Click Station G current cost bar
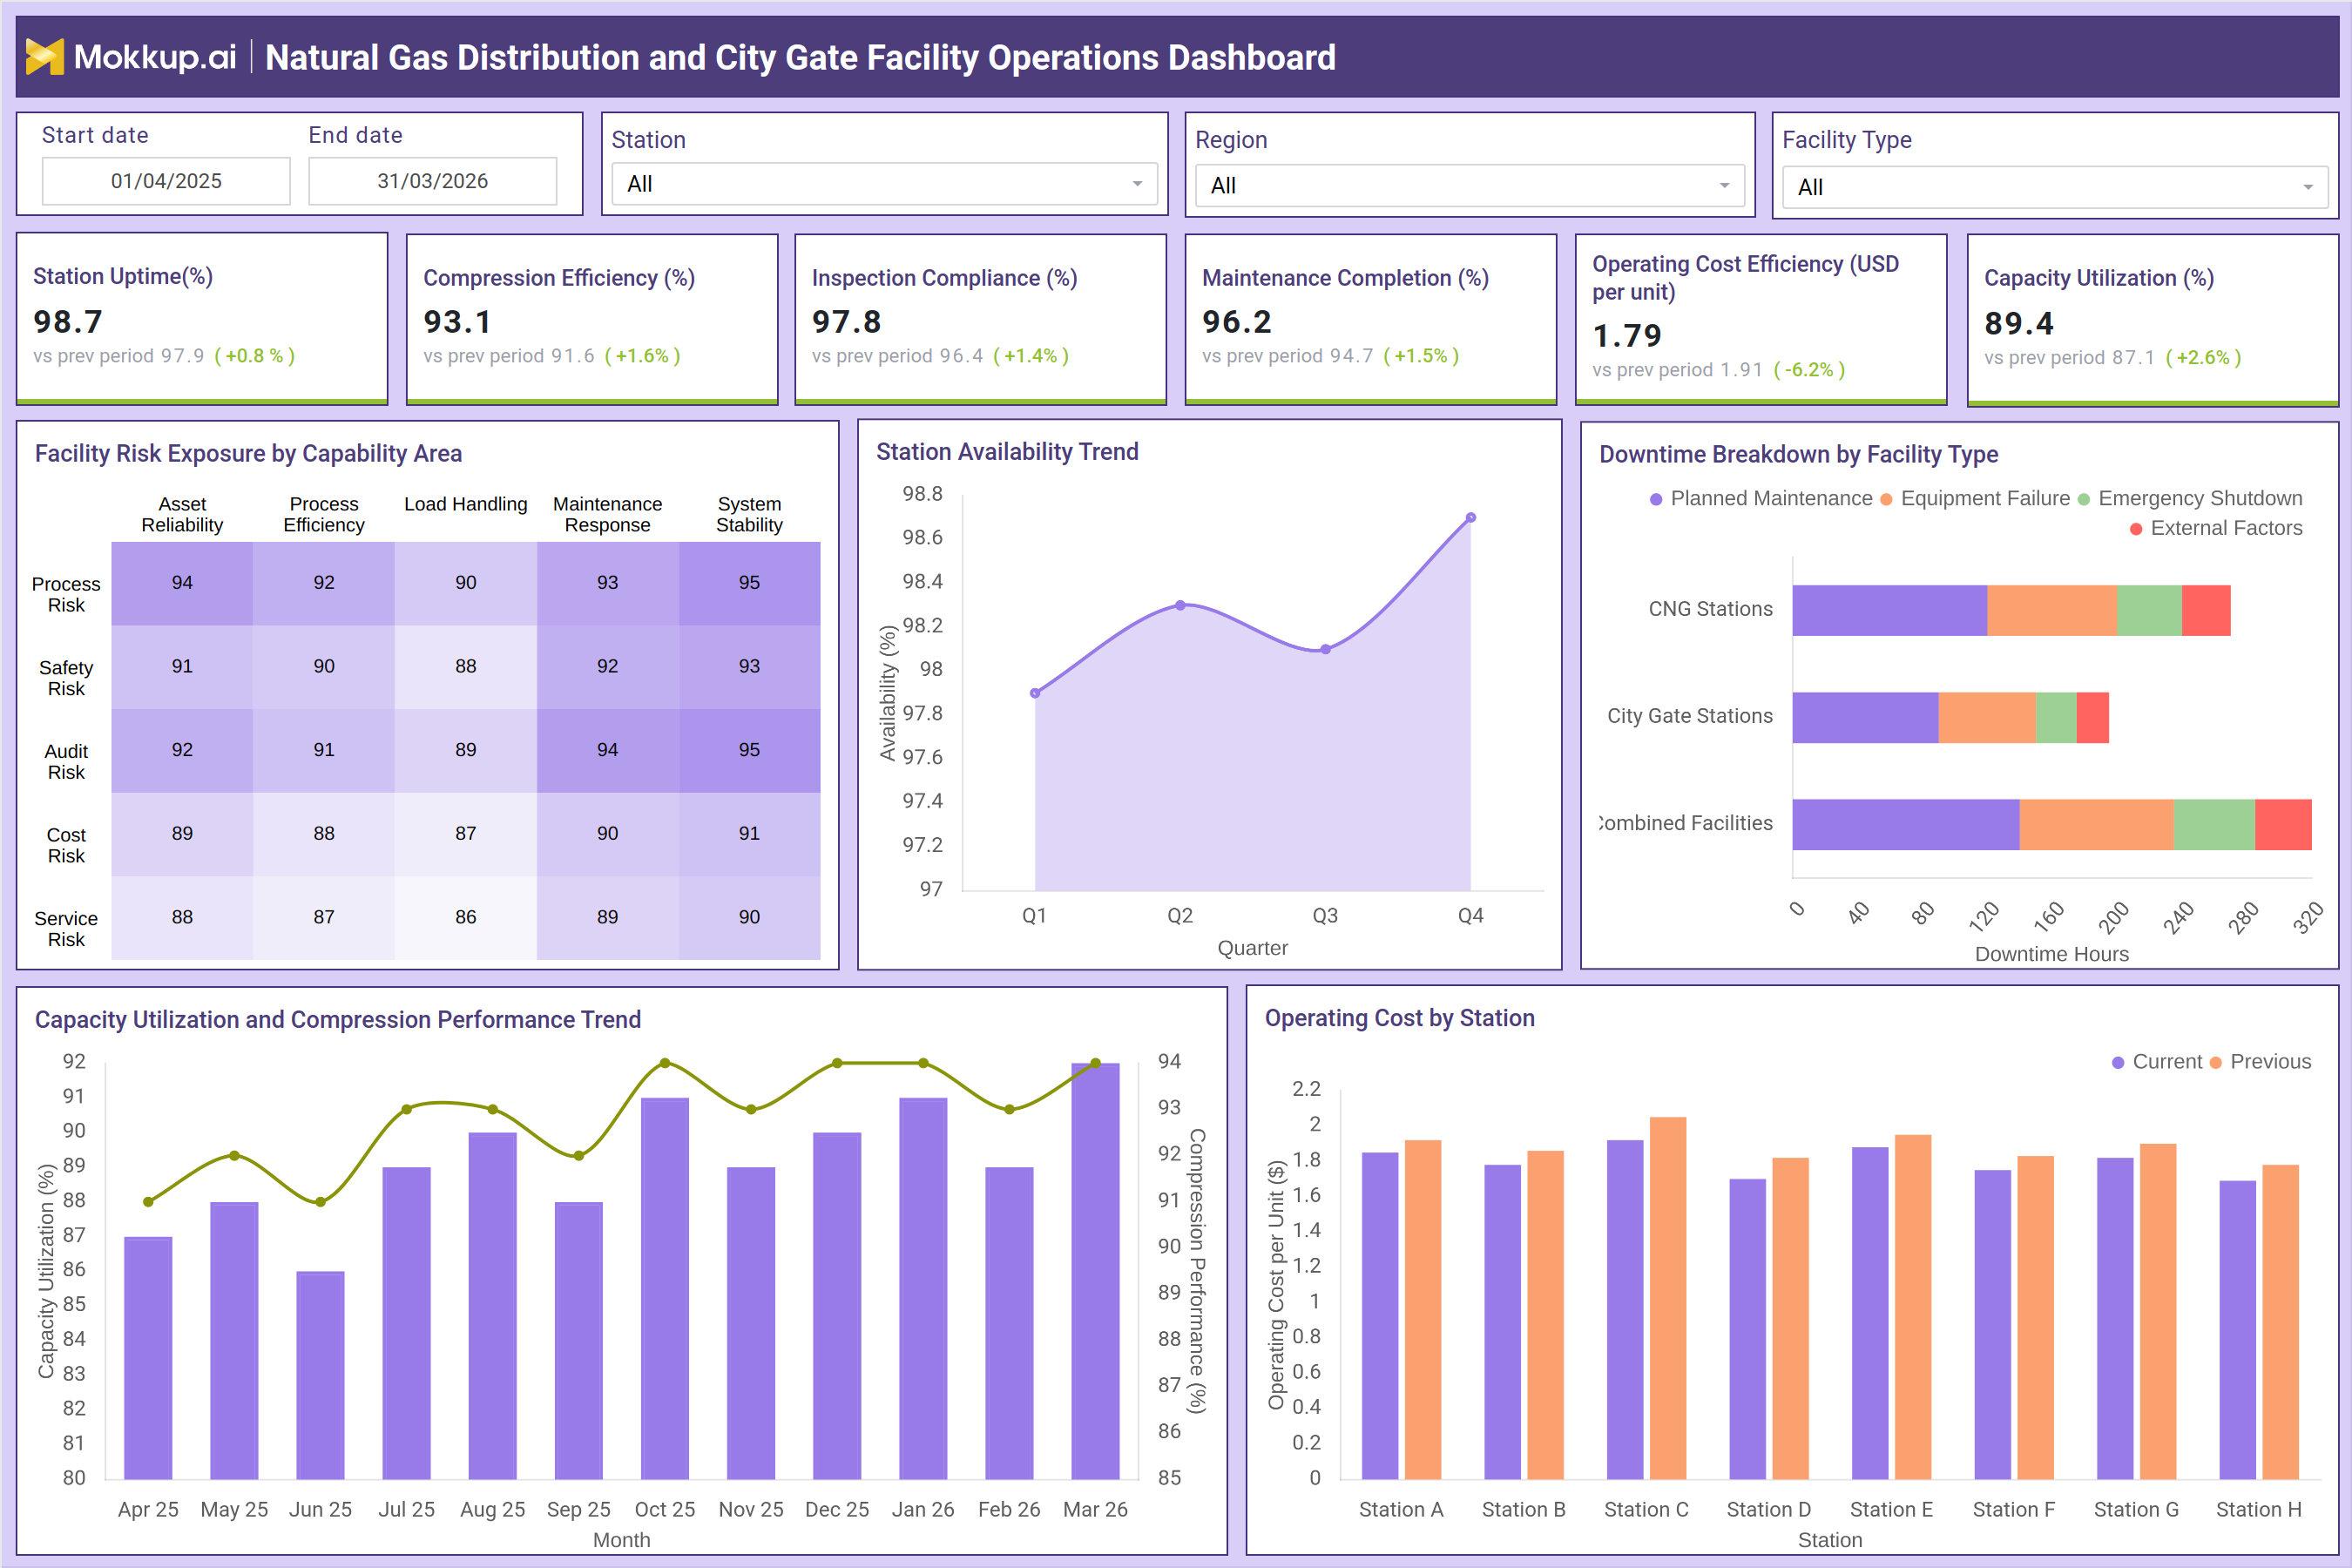This screenshot has width=2352, height=1568. pos(2115,1318)
